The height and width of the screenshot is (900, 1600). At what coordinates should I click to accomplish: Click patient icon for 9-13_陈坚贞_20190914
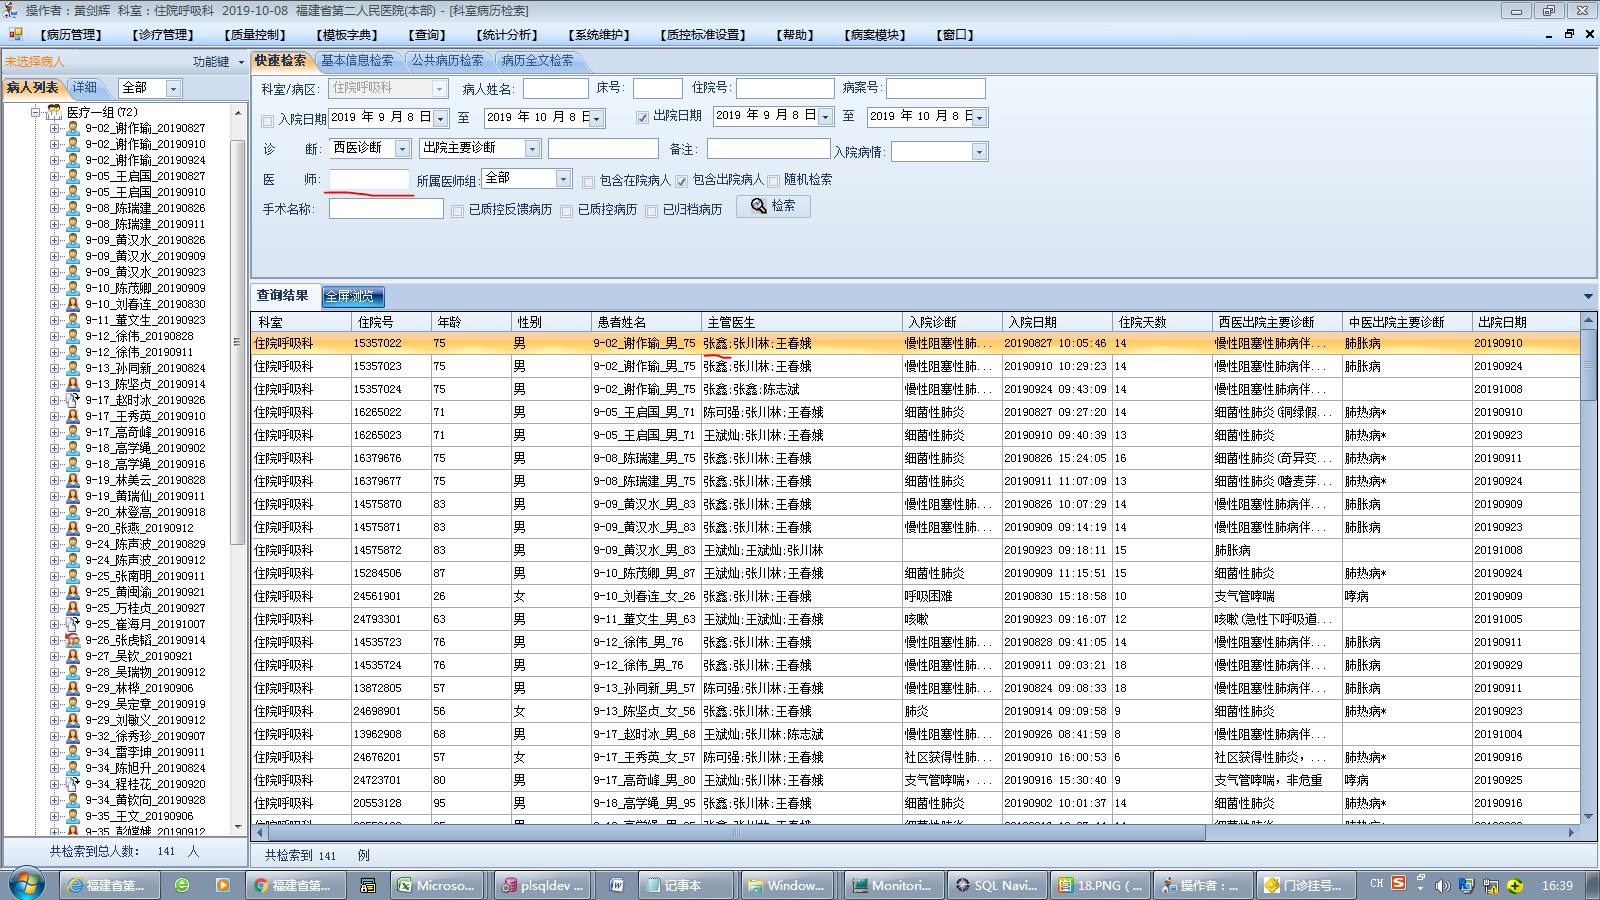point(72,384)
